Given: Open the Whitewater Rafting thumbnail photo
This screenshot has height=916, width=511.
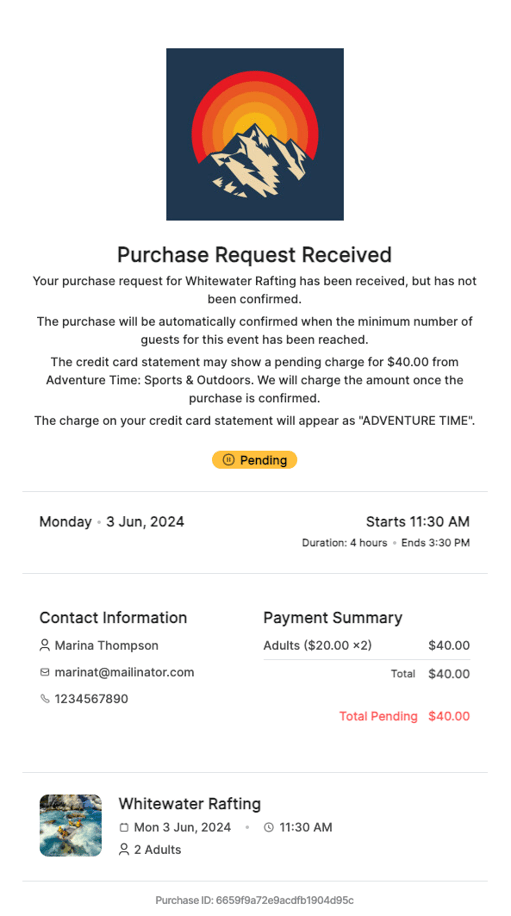Looking at the screenshot, I should click(x=71, y=825).
